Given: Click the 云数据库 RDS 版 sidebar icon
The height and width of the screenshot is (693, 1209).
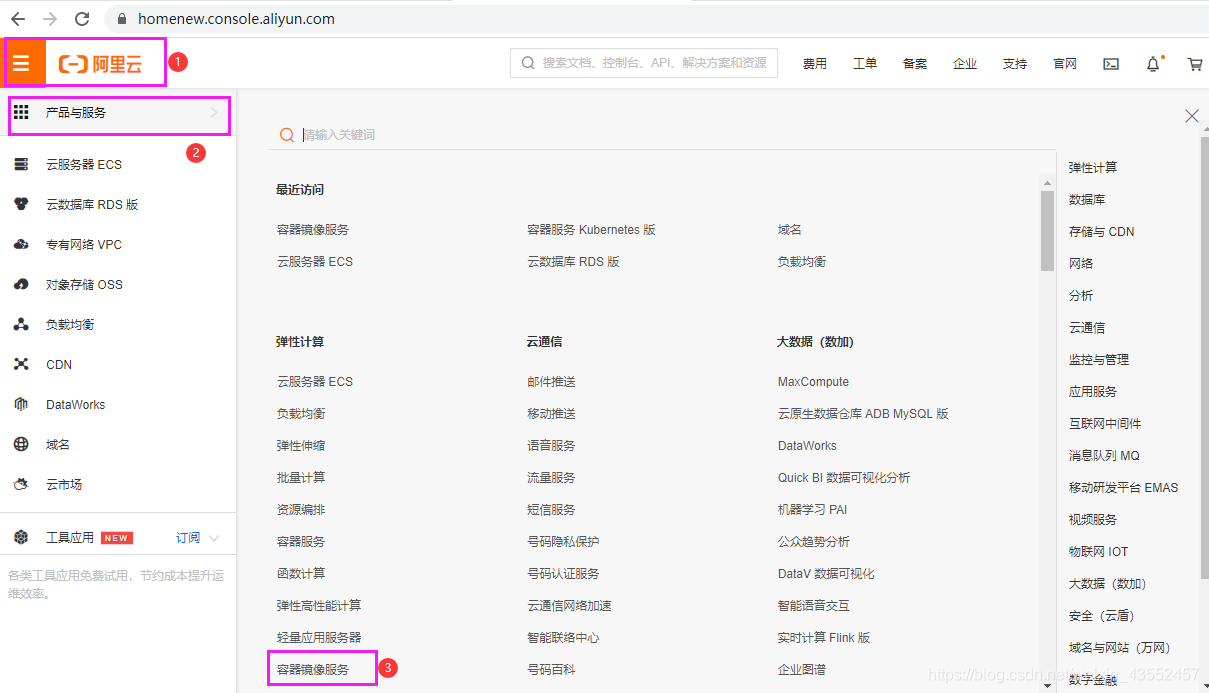Looking at the screenshot, I should [x=21, y=204].
